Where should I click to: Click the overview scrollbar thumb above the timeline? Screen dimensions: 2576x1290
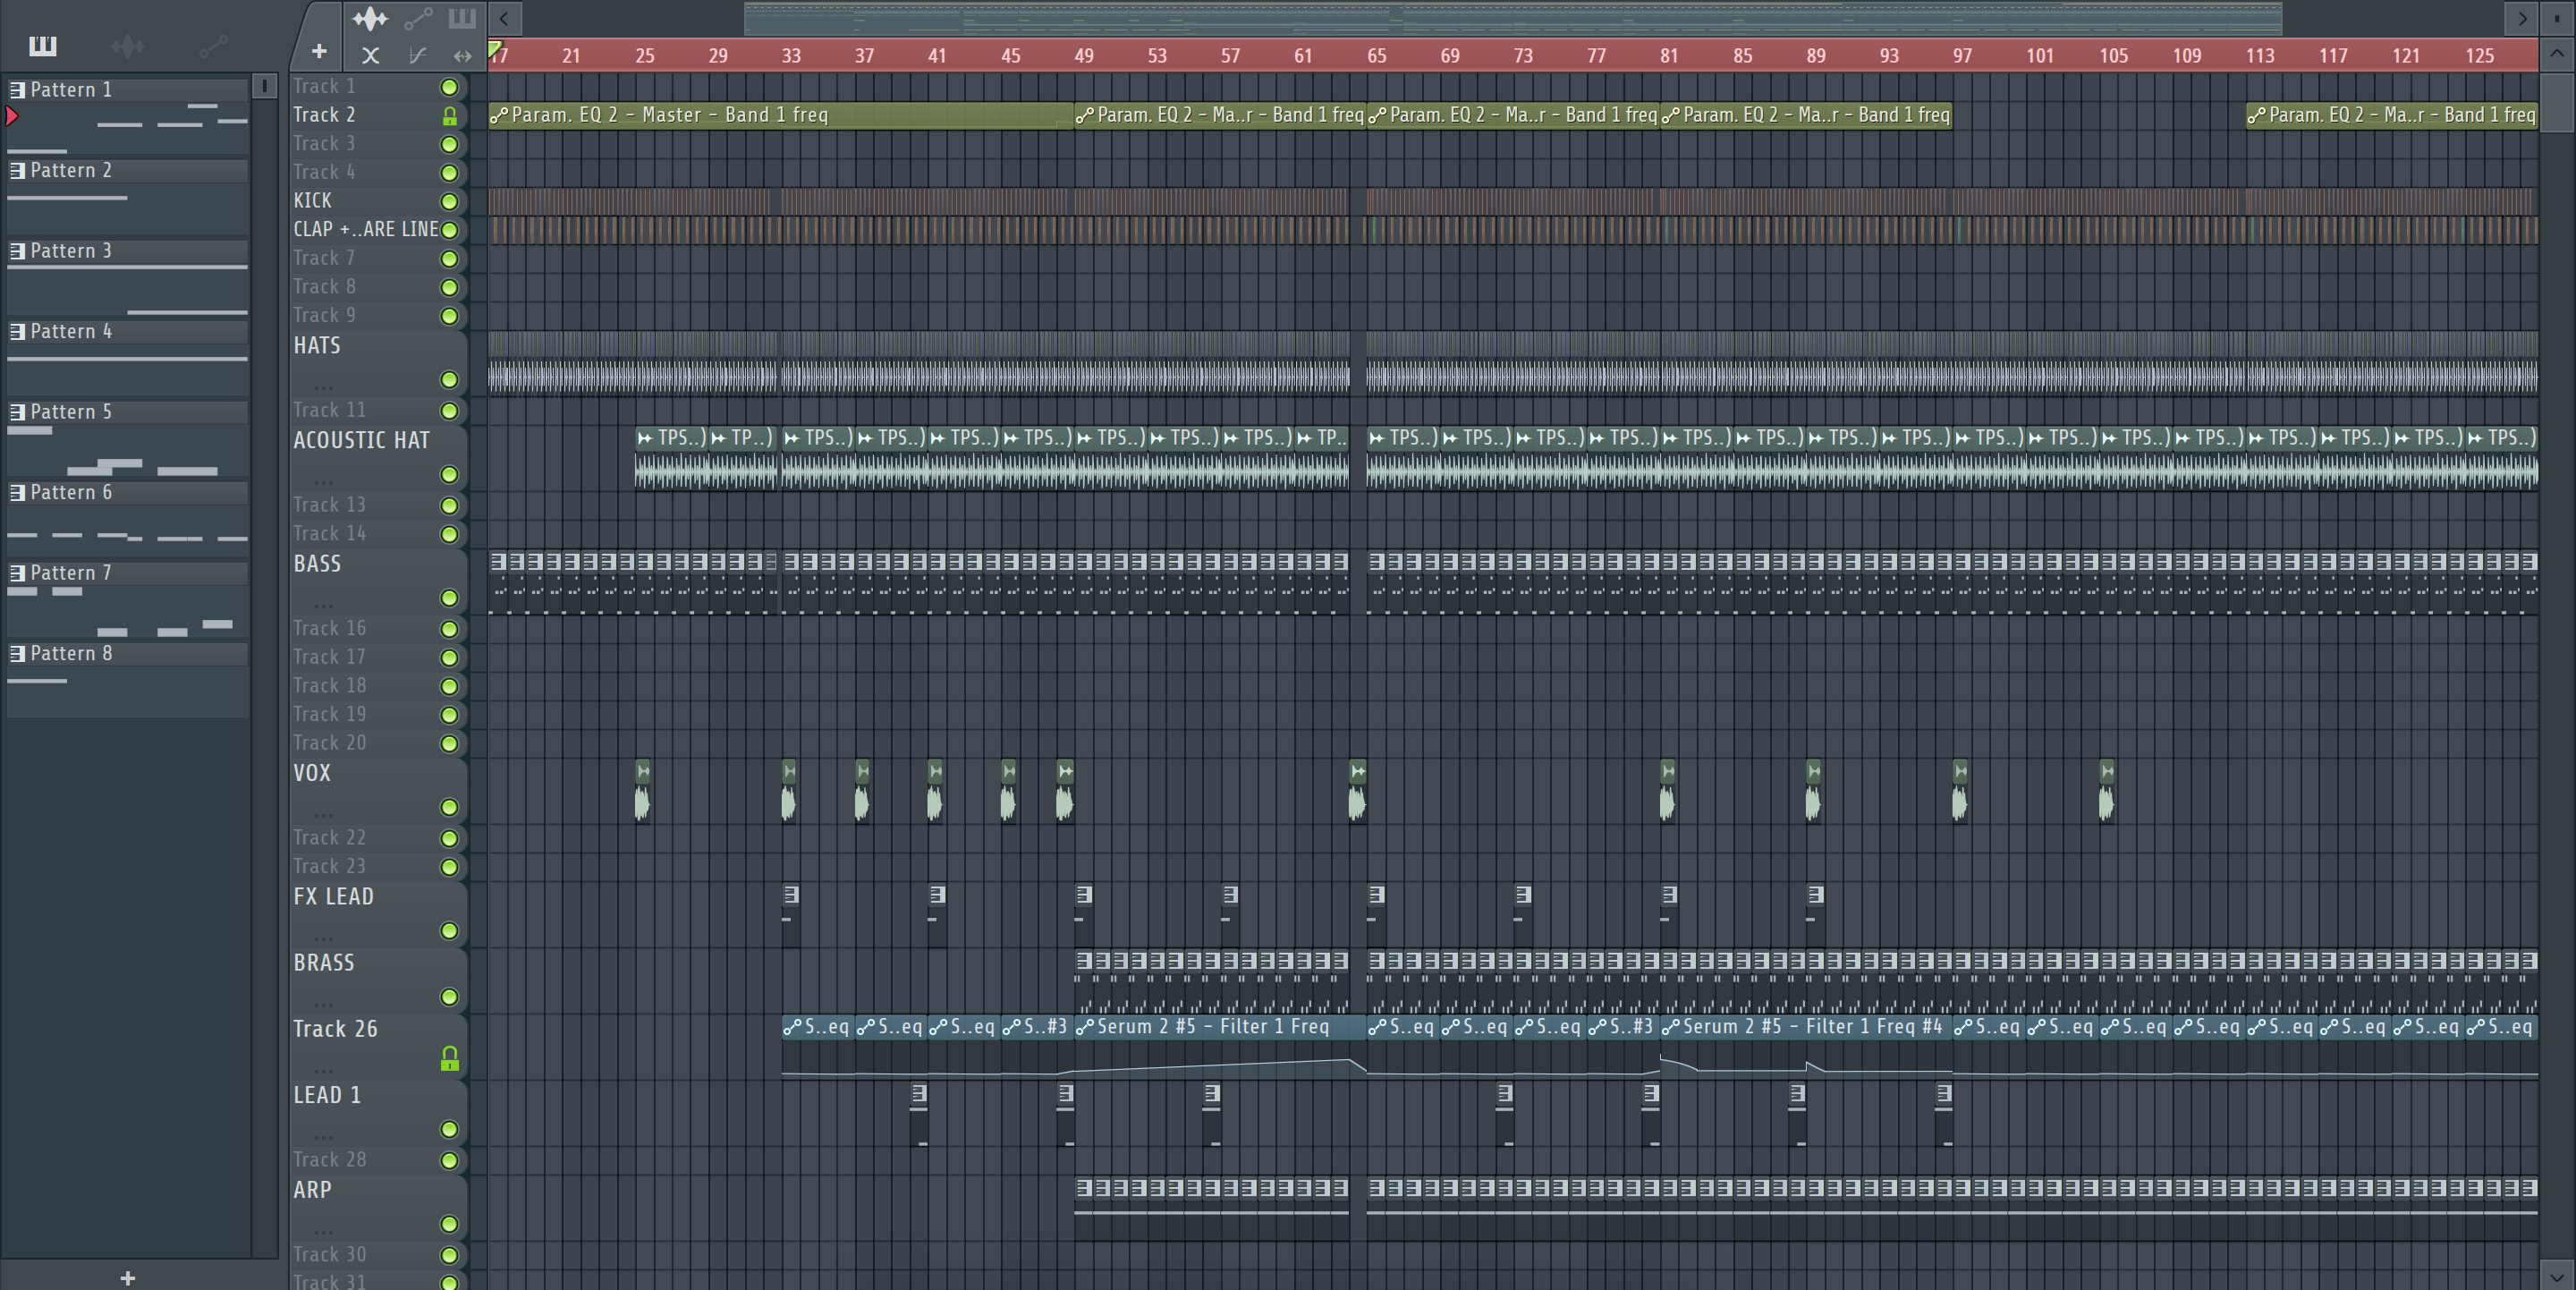[x=1513, y=17]
